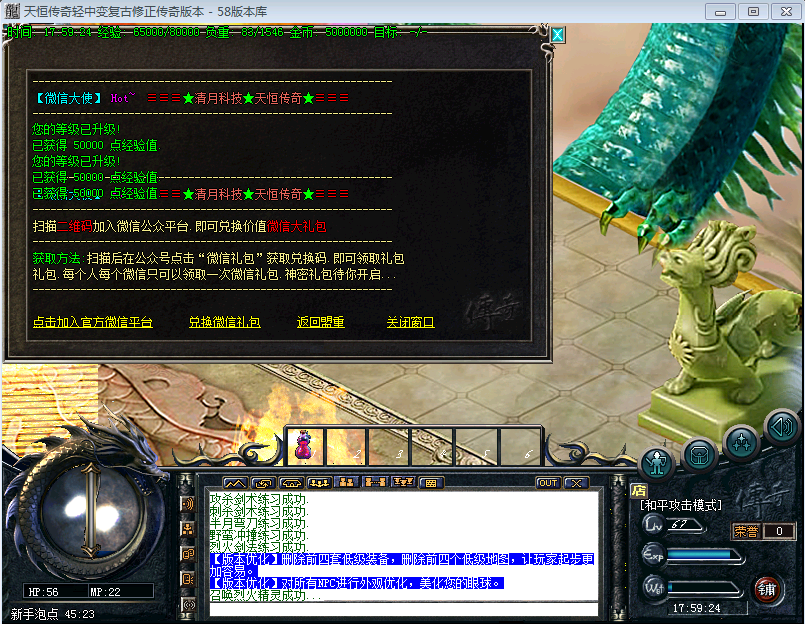The height and width of the screenshot is (624, 805).
Task: Toggle the guild chat side icon
Action: pyautogui.click(x=187, y=579)
